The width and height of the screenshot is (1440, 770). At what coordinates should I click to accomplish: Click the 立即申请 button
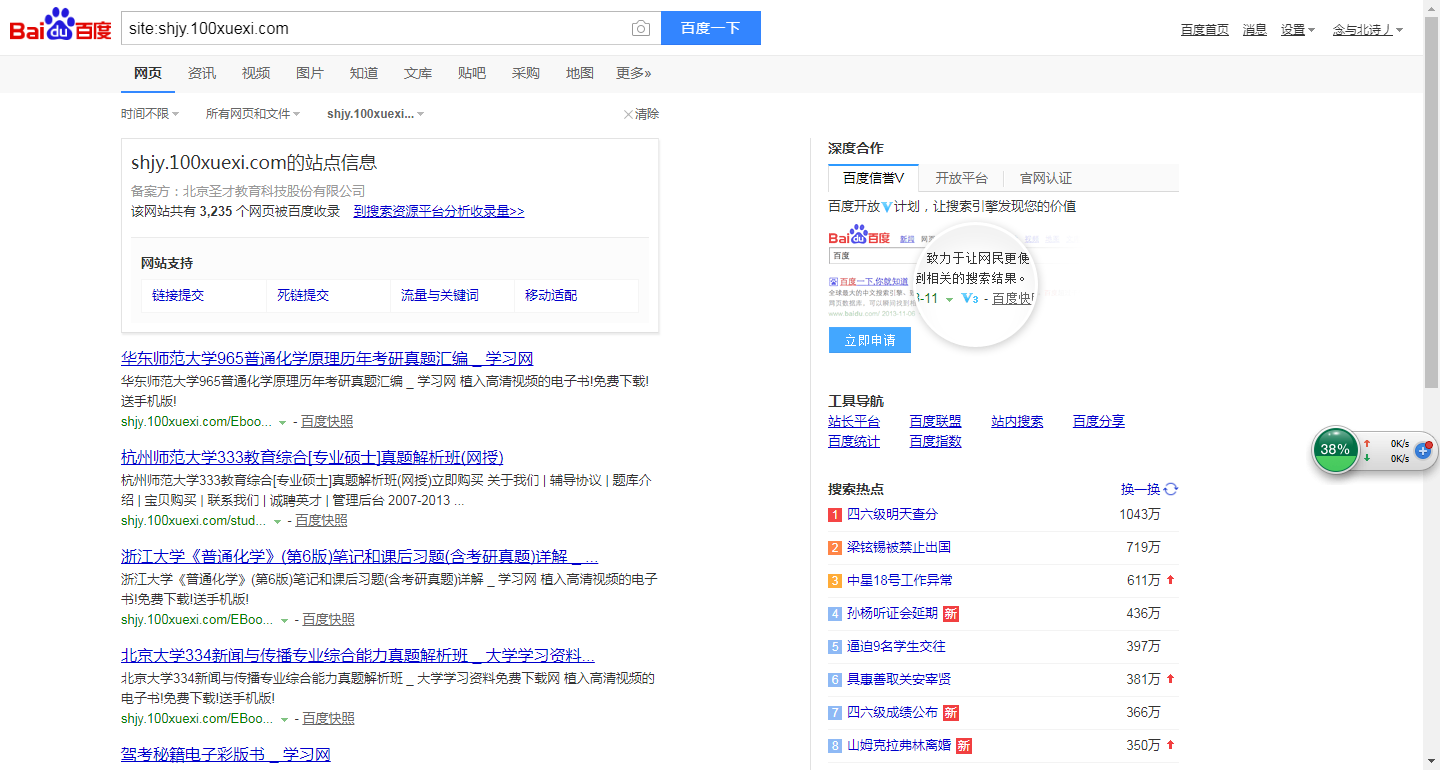[x=870, y=340]
